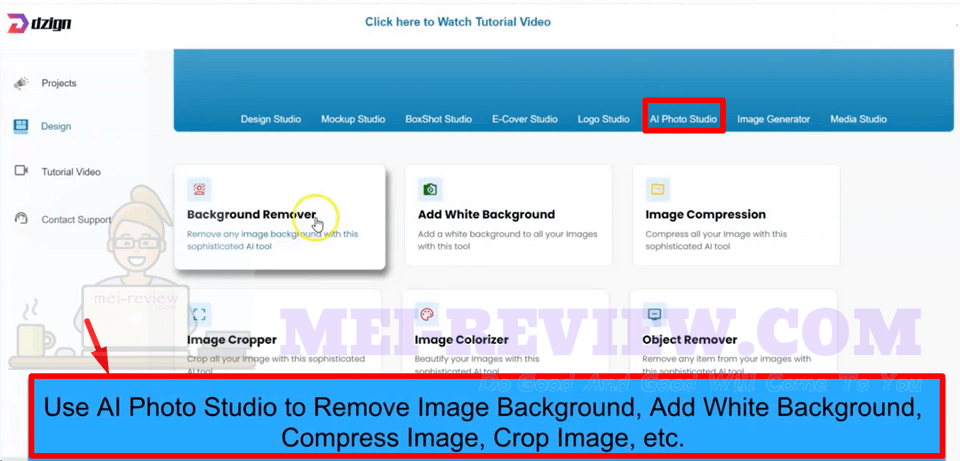Open the Image Cropper tool

278,332
